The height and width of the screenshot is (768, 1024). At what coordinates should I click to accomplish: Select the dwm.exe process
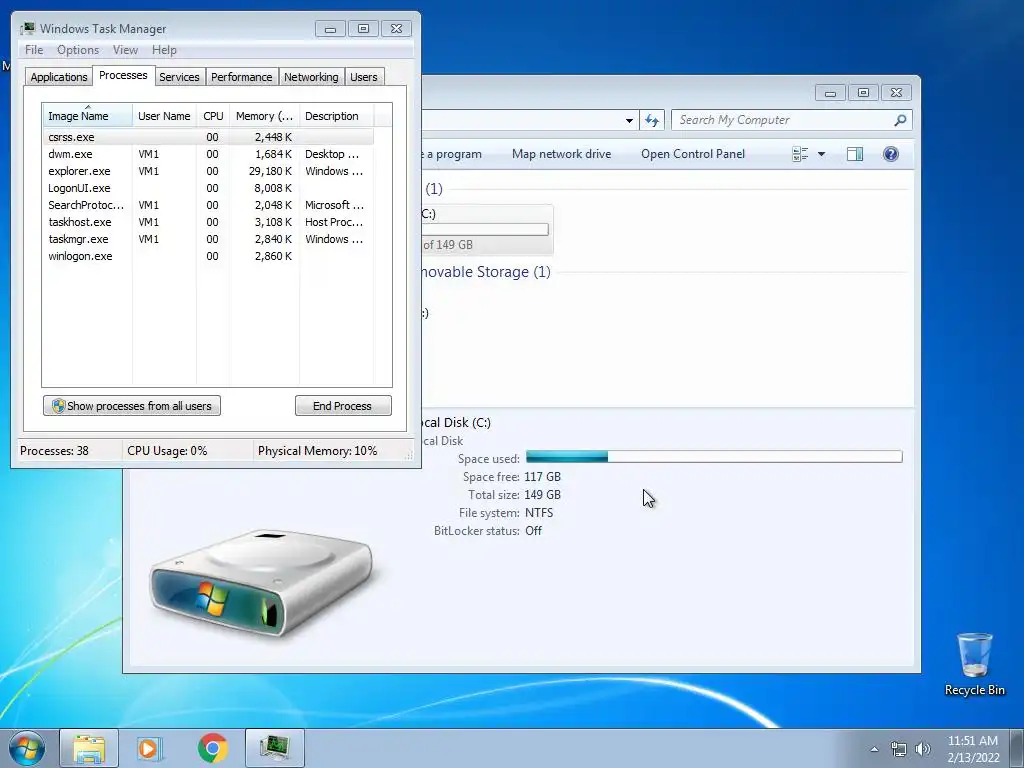click(208, 154)
